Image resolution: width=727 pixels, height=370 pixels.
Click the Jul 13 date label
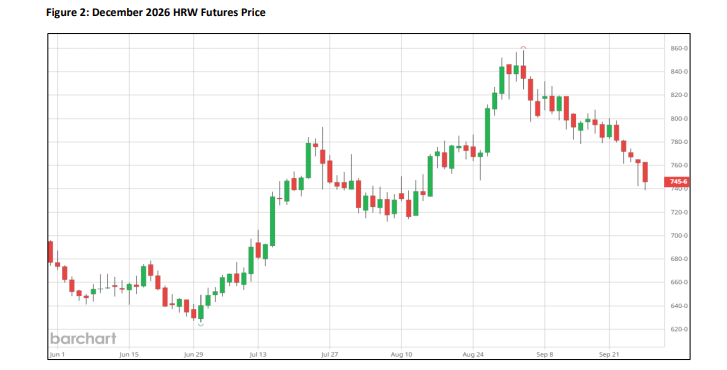pos(258,355)
